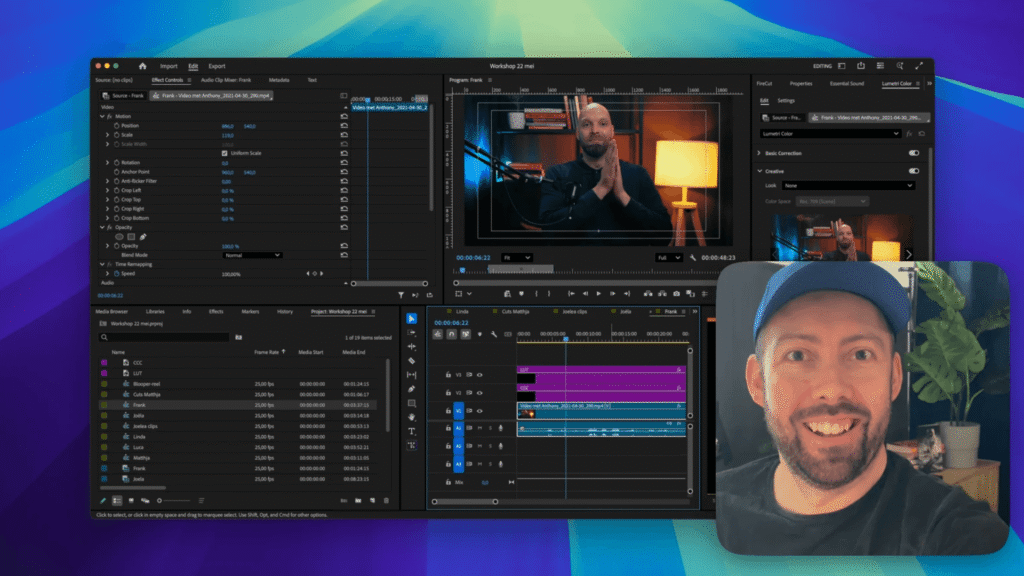Click Go to Out point button

coord(626,294)
